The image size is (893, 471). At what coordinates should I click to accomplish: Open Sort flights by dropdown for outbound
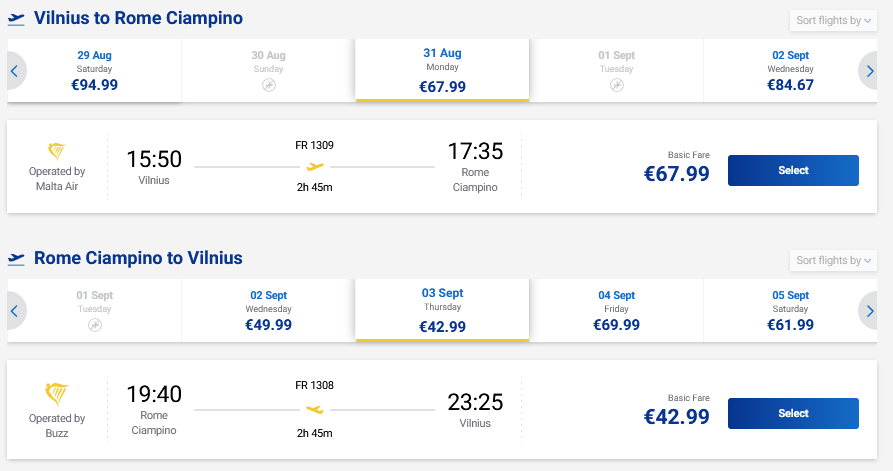832,21
